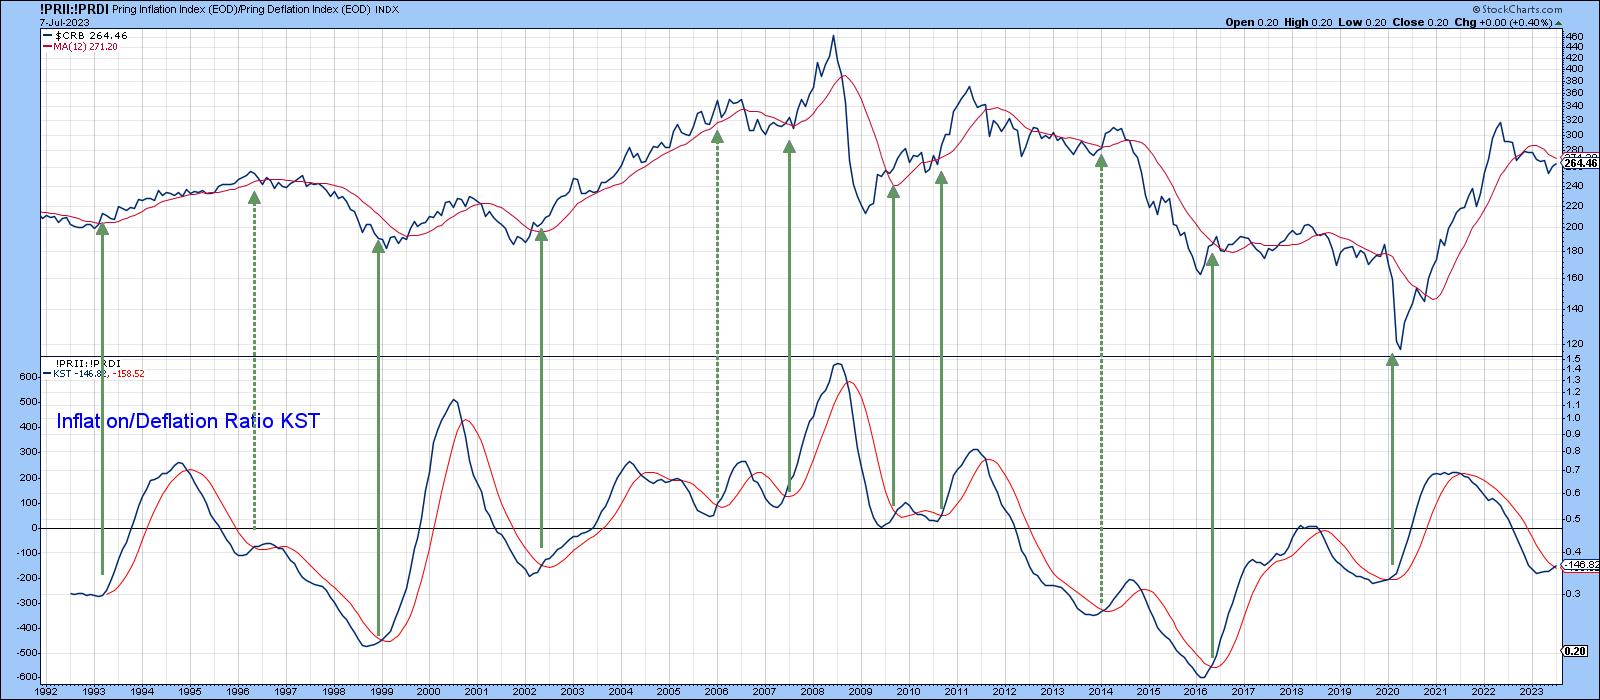This screenshot has height=700, width=1600.
Task: Click the Inflation/Deflation Ratio KST annotation
Action: tap(187, 422)
